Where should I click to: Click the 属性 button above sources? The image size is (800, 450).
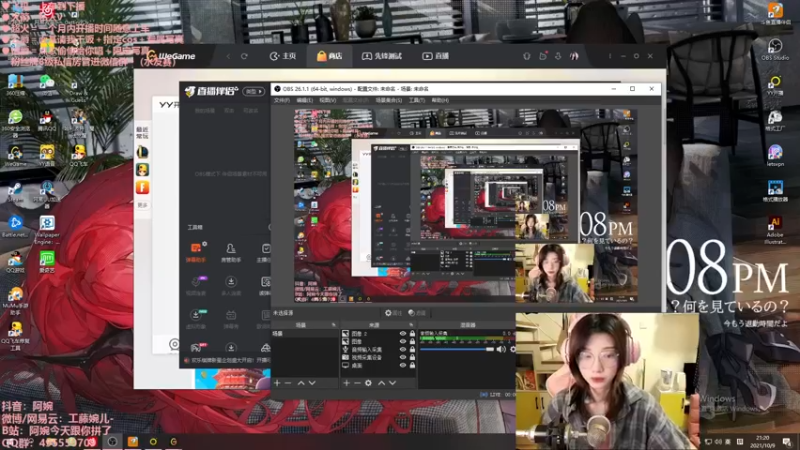tap(393, 313)
